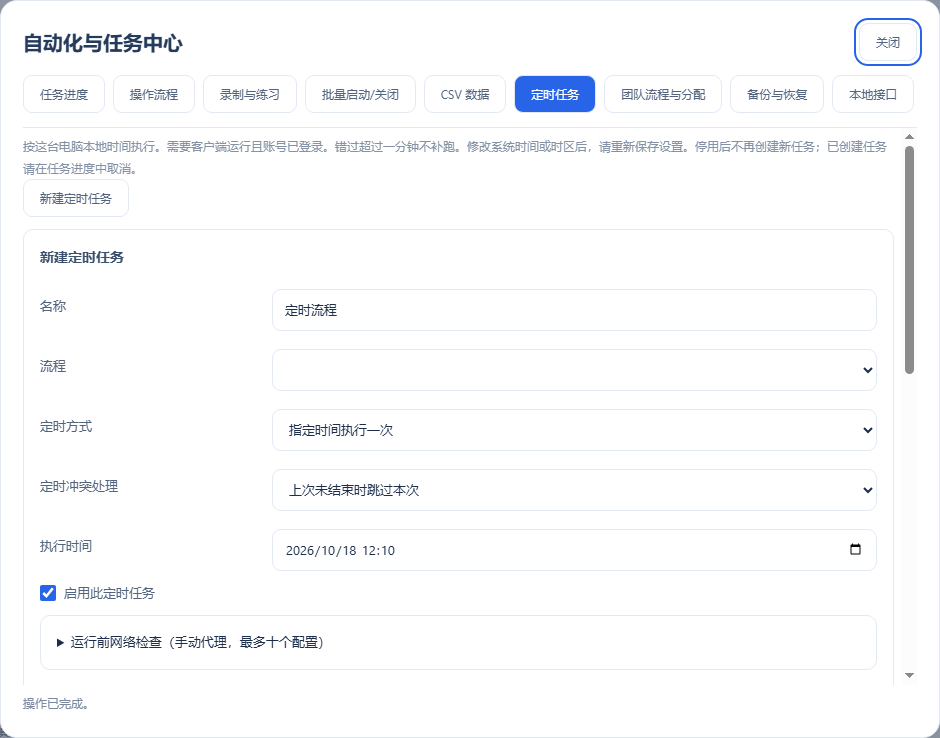Viewport: 940px width, 738px height.
Task: Open the 录制与练习 tab
Action: [249, 94]
